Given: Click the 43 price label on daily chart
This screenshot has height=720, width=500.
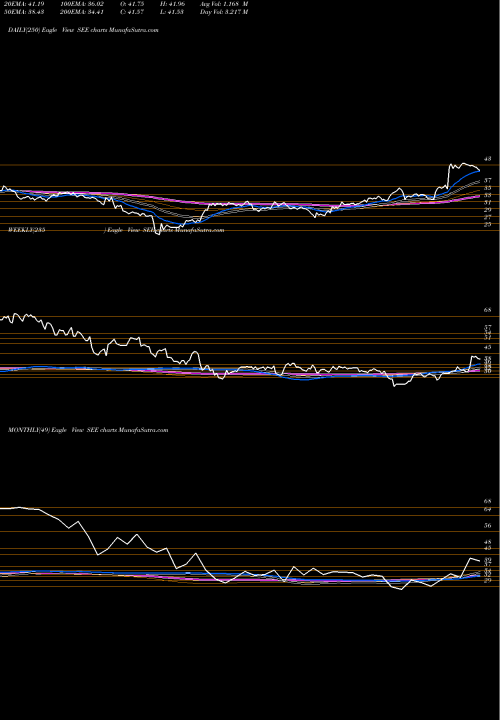Looking at the screenshot, I should 488,159.
